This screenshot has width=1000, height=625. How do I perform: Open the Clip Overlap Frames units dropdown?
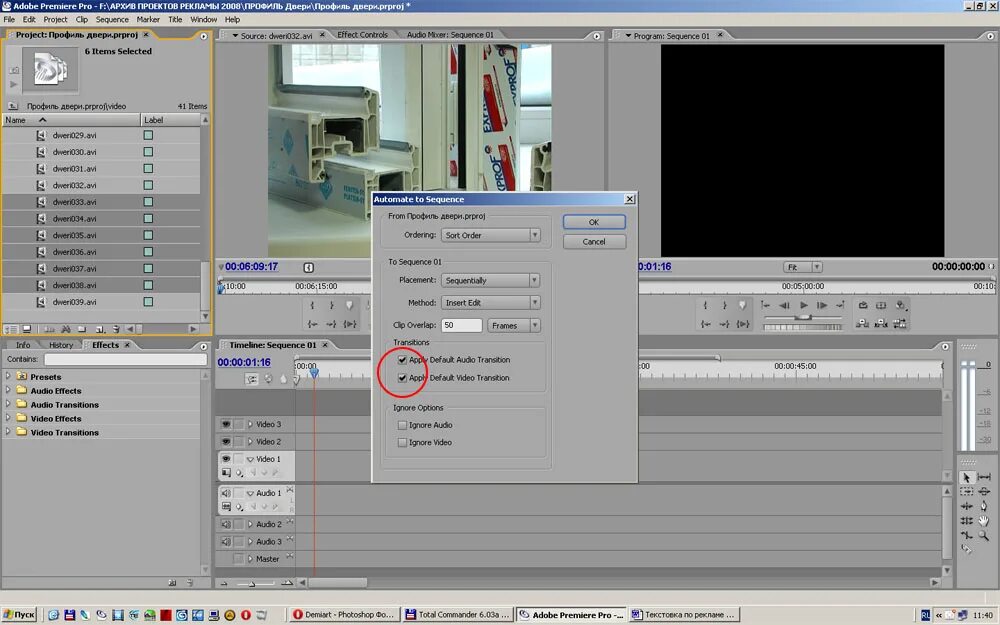click(x=514, y=325)
